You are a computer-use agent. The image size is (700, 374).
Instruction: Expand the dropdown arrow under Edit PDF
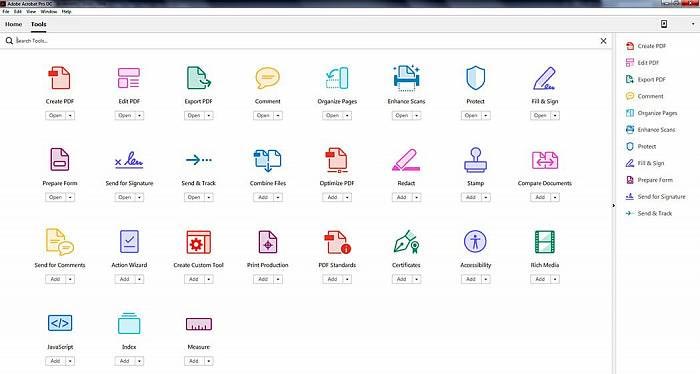click(x=140, y=116)
